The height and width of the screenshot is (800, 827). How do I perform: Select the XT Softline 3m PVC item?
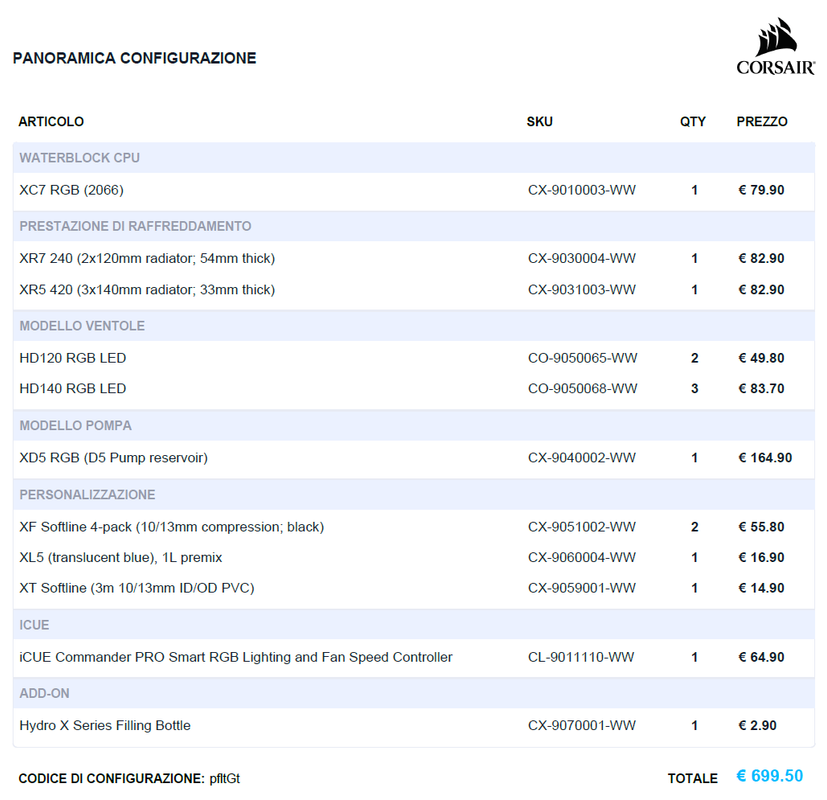[137, 588]
